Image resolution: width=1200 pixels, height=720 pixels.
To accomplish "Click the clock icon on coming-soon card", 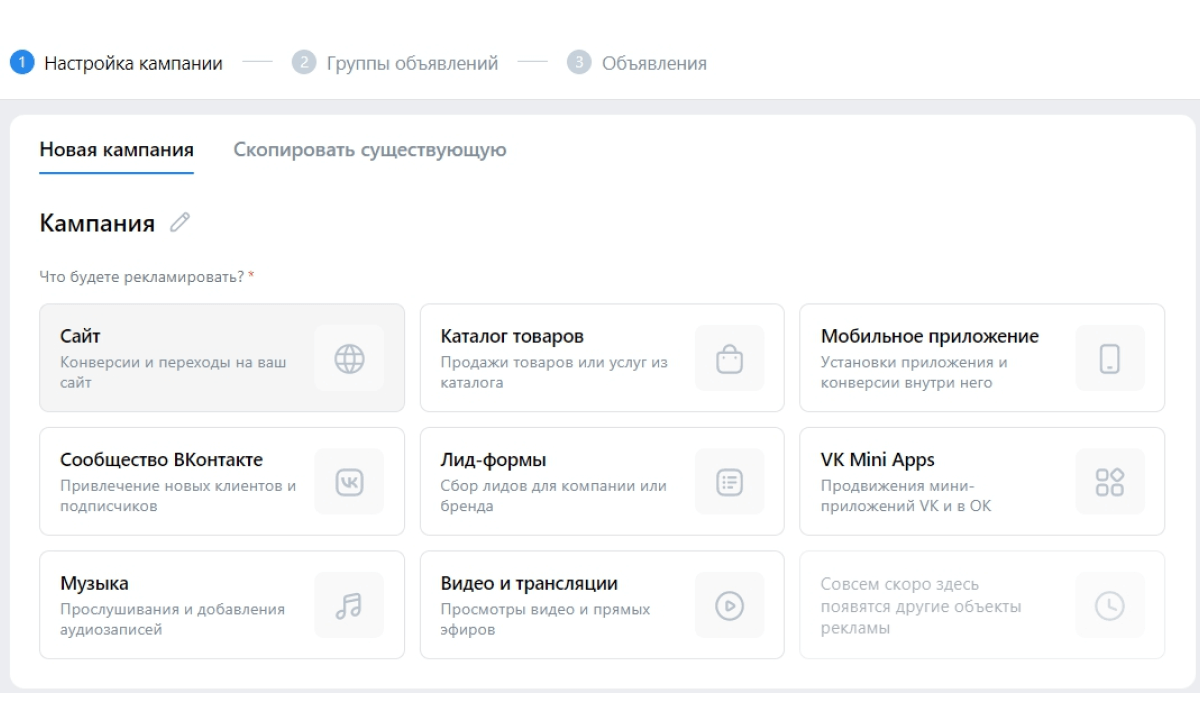I will coord(1110,605).
